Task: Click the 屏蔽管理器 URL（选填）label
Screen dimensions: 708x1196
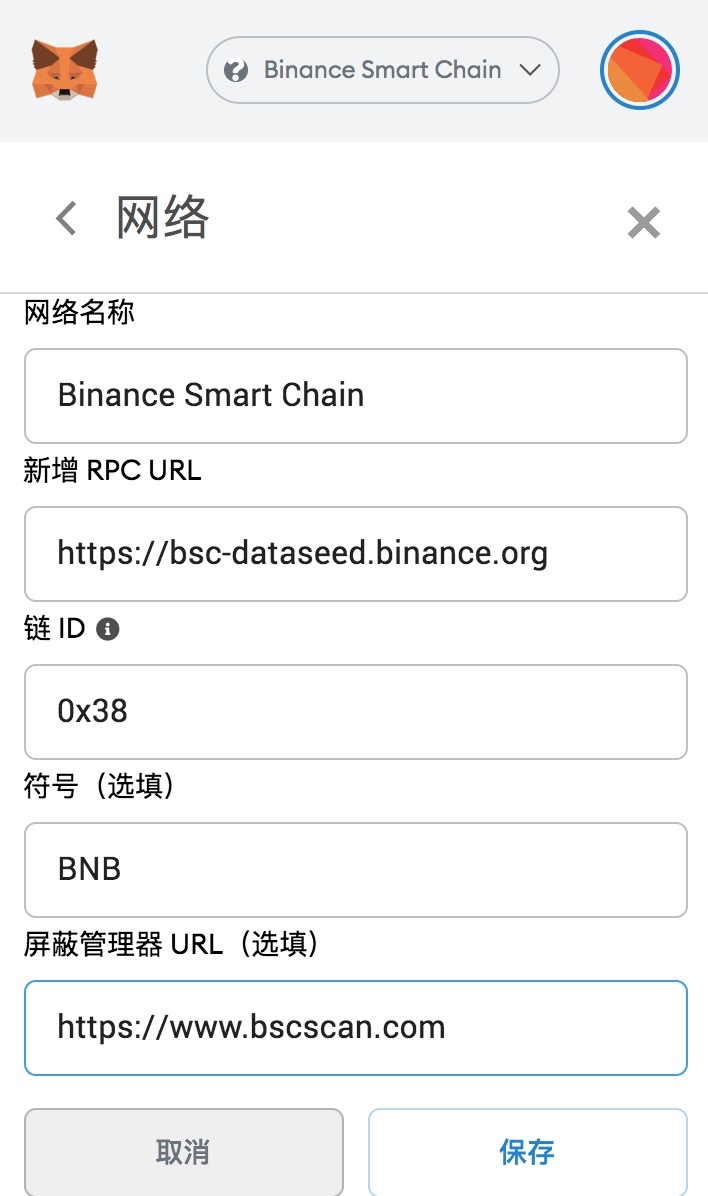Action: [170, 944]
